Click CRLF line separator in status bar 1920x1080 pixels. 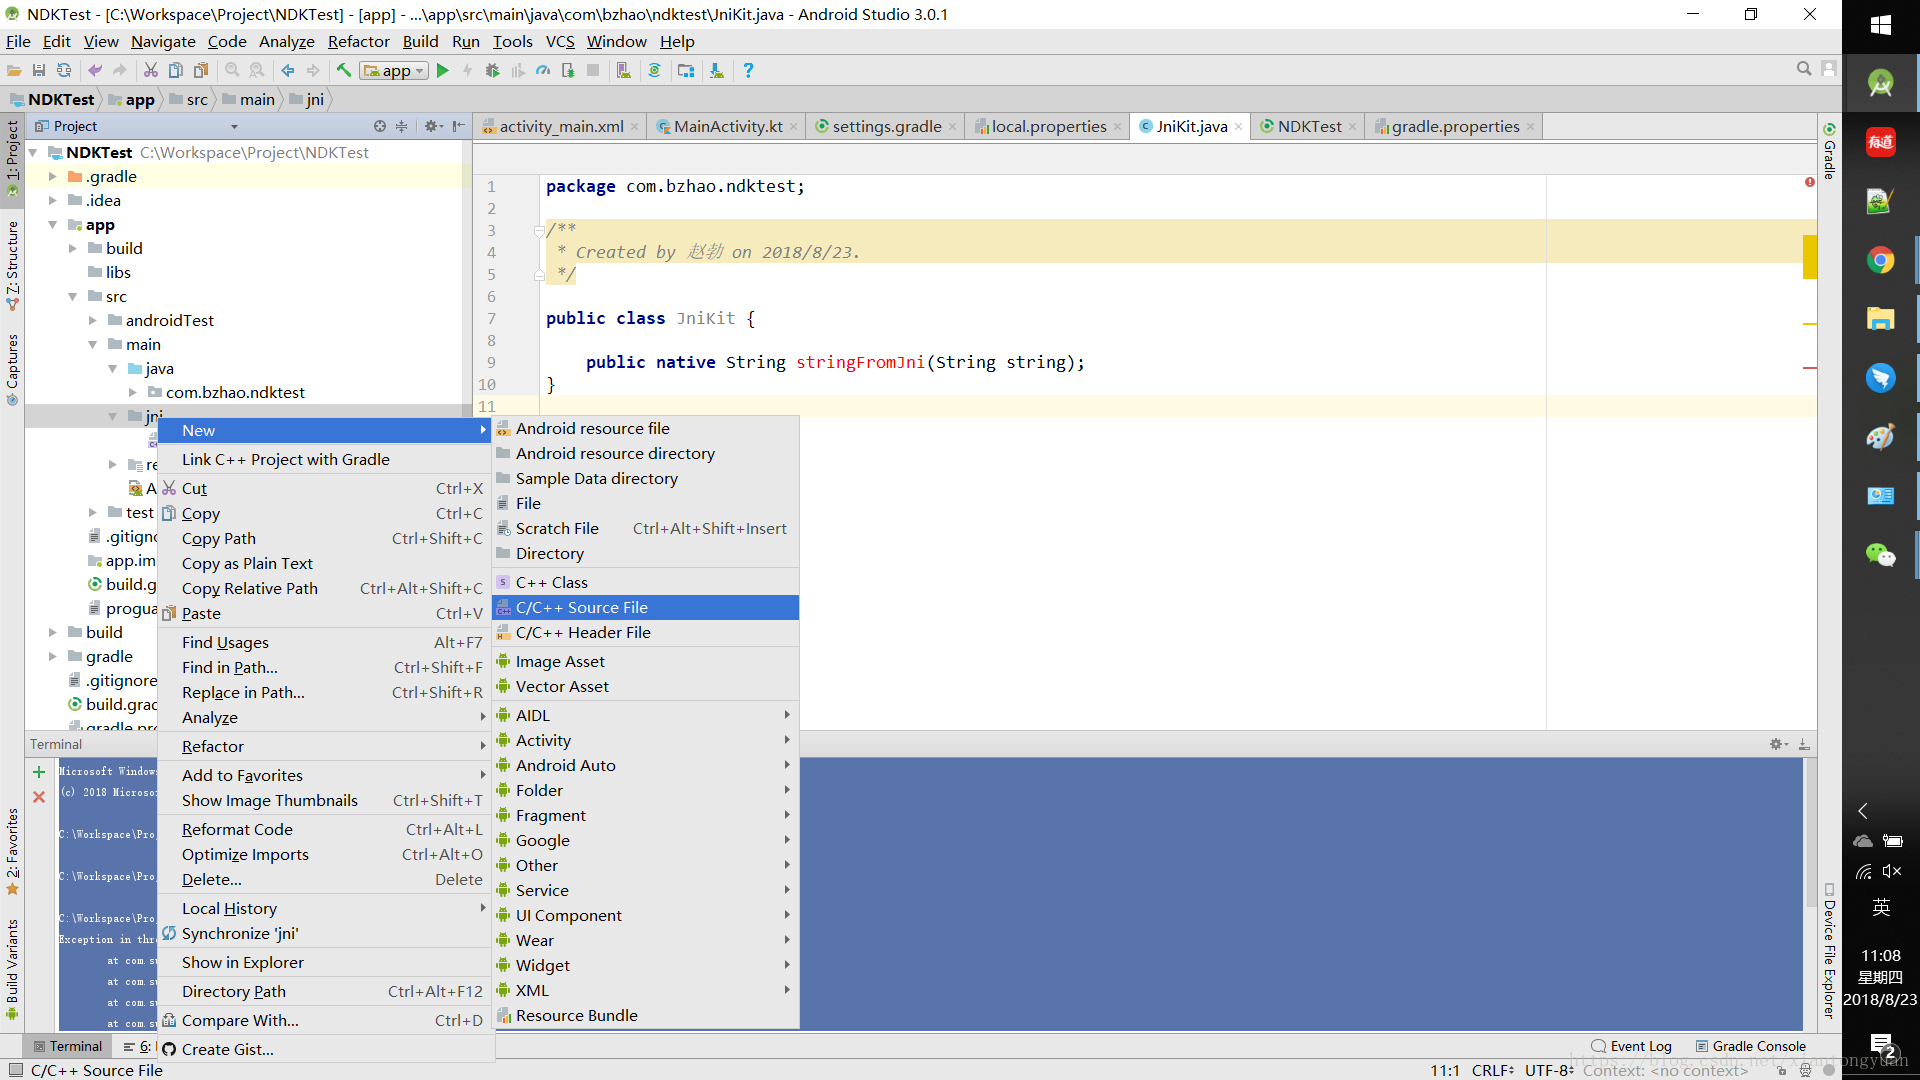[1492, 1070]
